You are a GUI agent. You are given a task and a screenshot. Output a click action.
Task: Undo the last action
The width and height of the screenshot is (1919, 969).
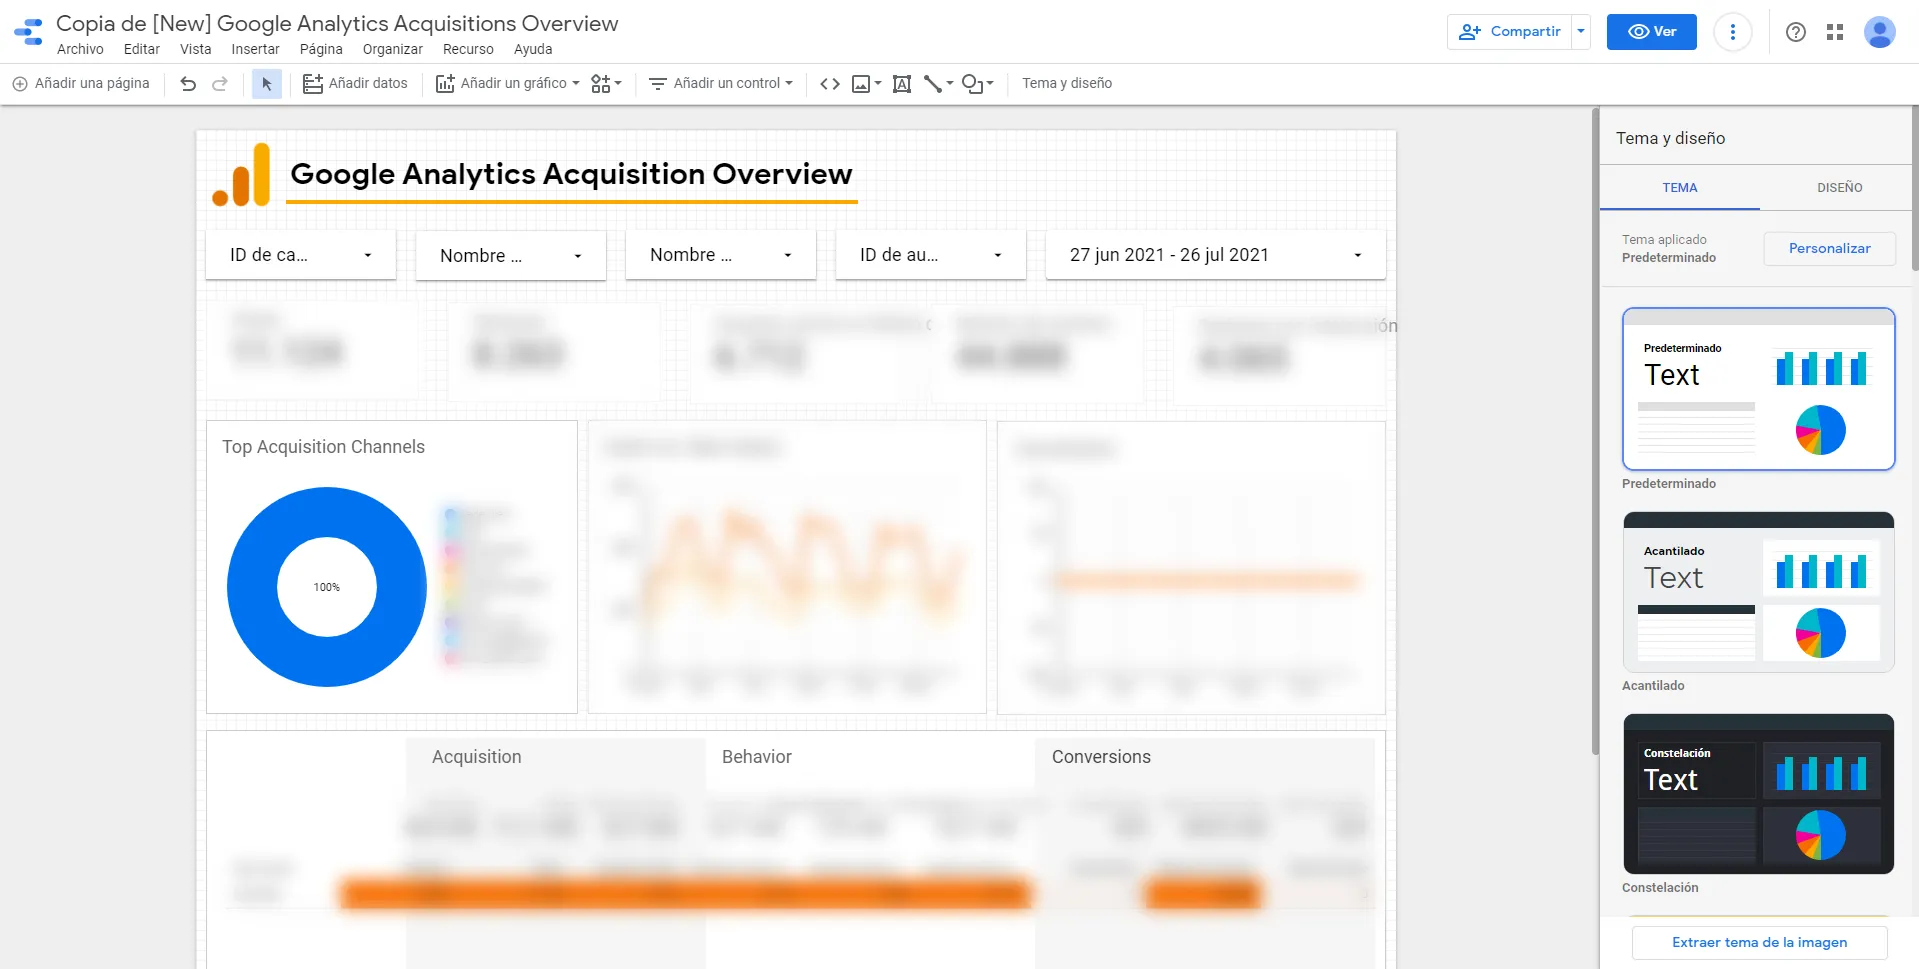(x=188, y=84)
